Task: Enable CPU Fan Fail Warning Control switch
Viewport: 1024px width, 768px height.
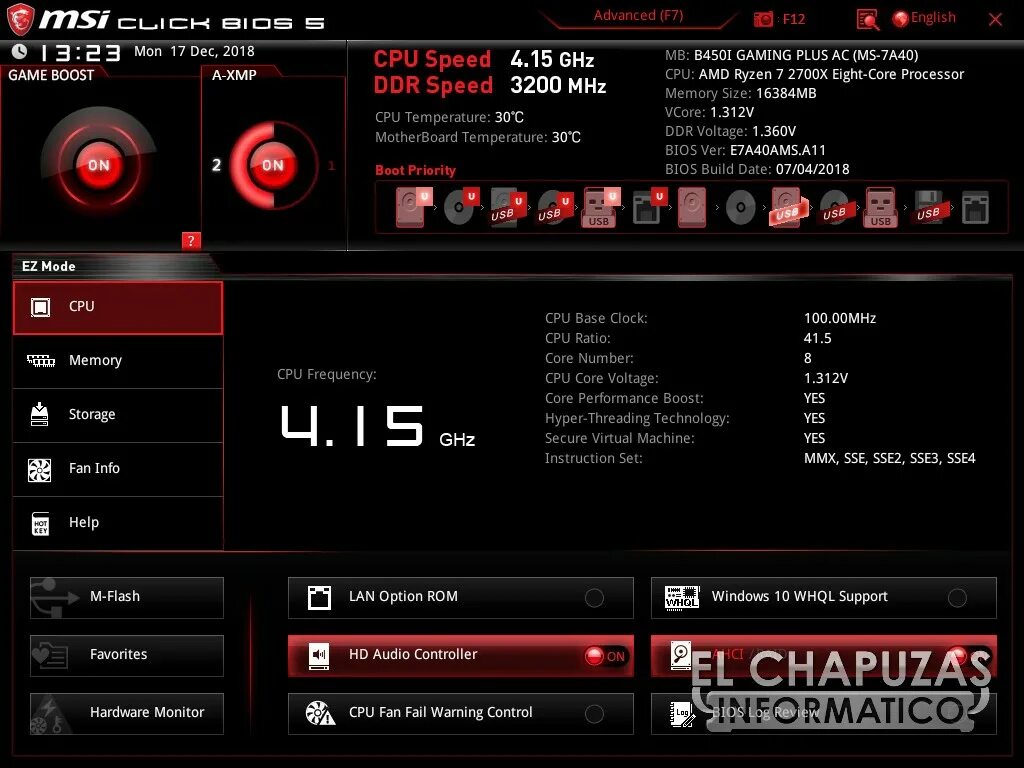Action: (x=594, y=714)
